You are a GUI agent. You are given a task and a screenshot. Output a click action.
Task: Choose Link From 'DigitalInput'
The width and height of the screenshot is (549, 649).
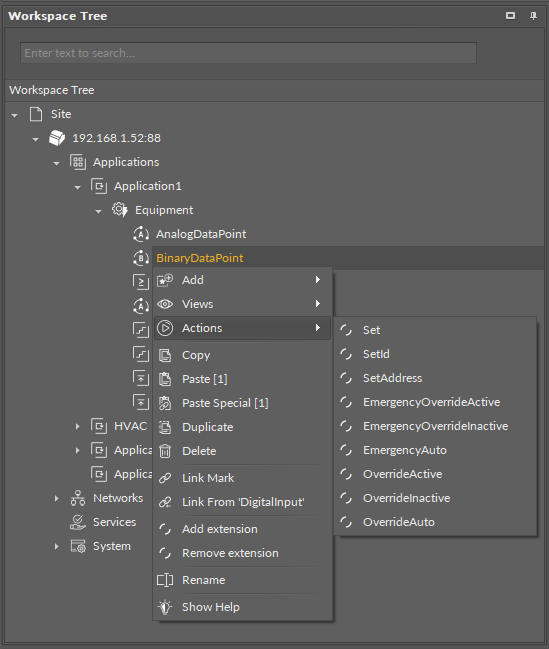coord(243,502)
